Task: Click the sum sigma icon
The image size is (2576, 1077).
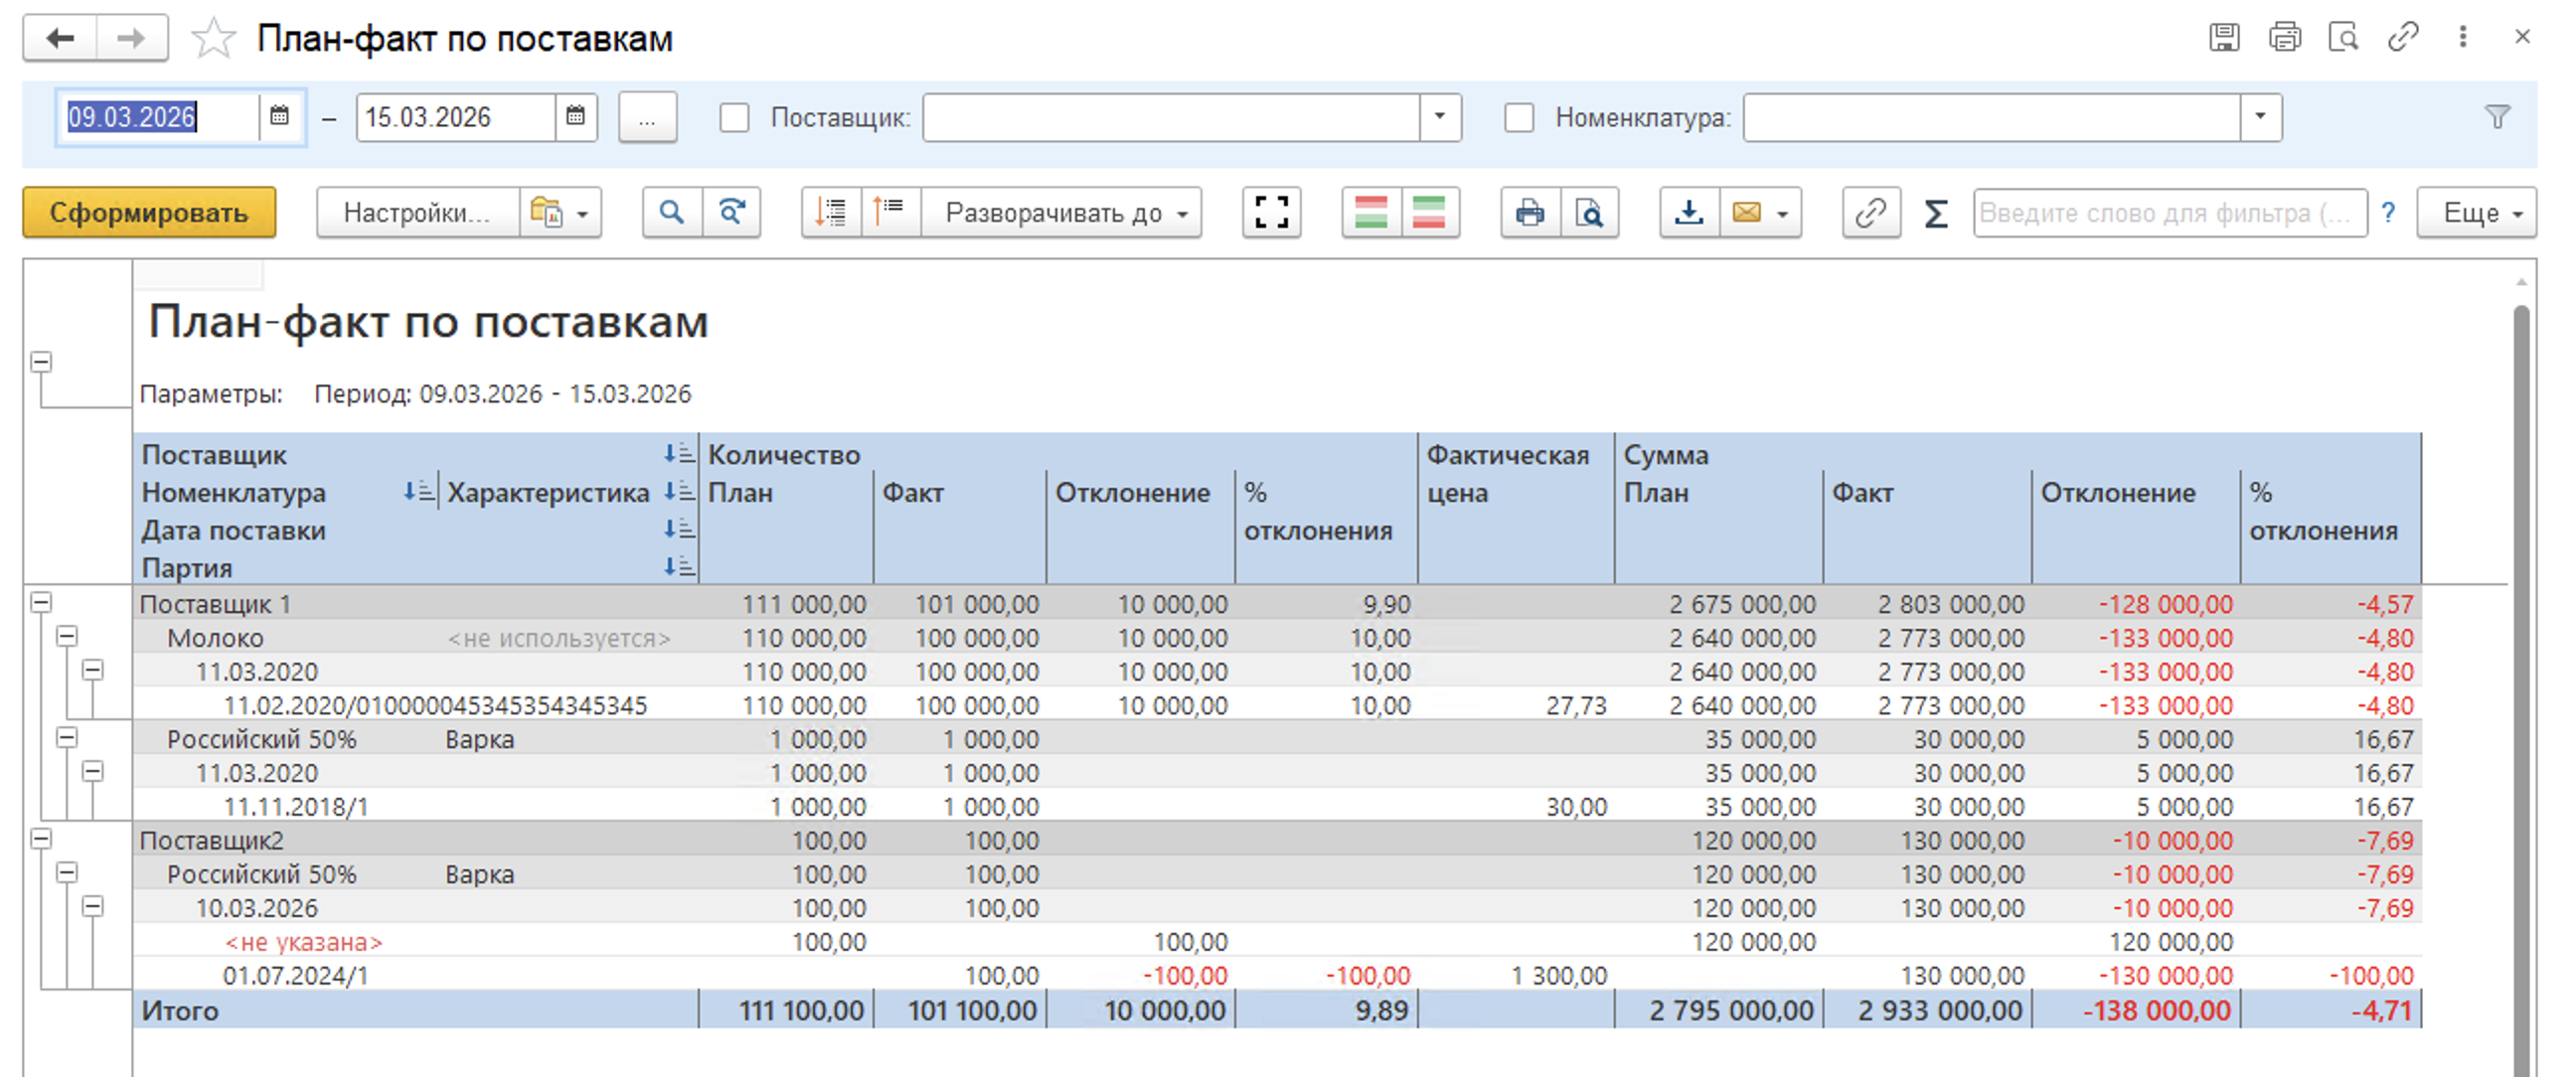Action: (x=1935, y=212)
